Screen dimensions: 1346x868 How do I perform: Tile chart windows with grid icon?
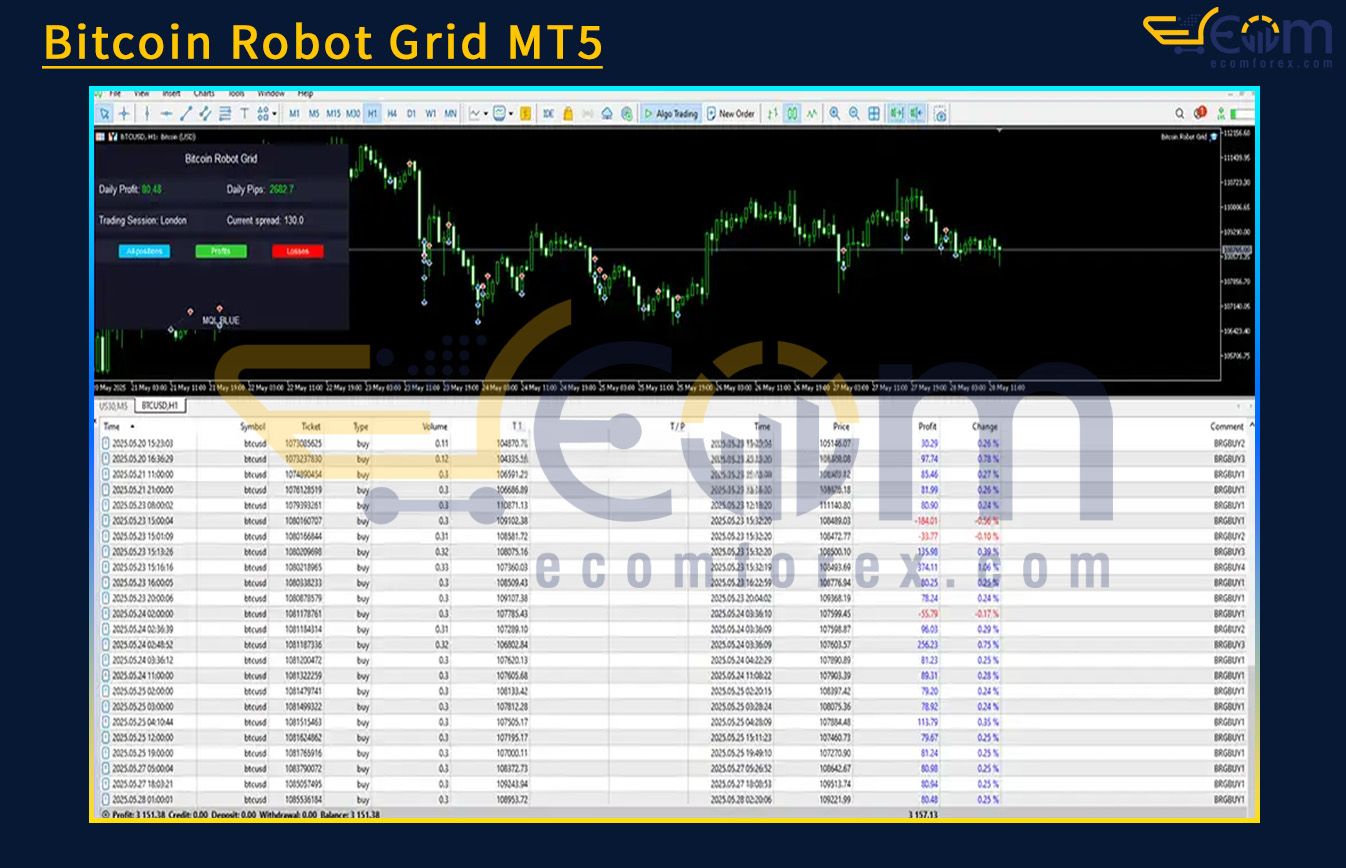click(874, 114)
